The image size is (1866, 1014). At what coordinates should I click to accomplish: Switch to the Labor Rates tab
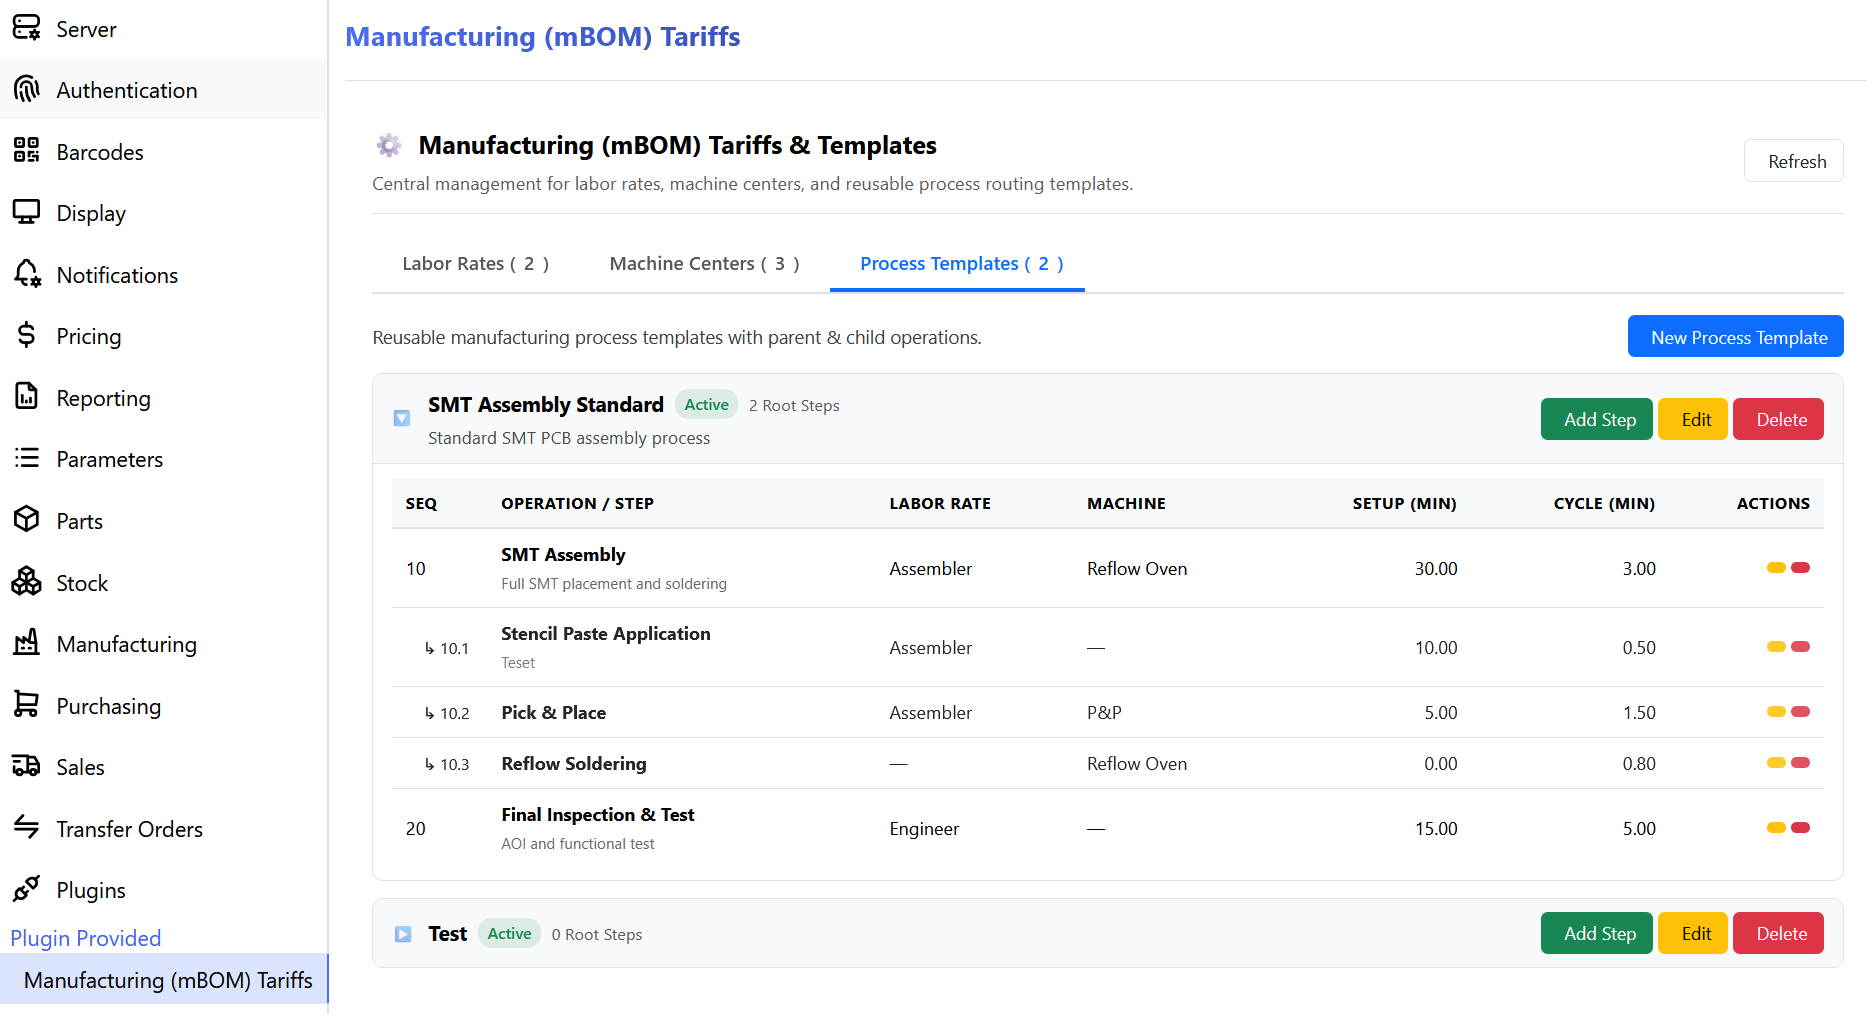point(476,264)
